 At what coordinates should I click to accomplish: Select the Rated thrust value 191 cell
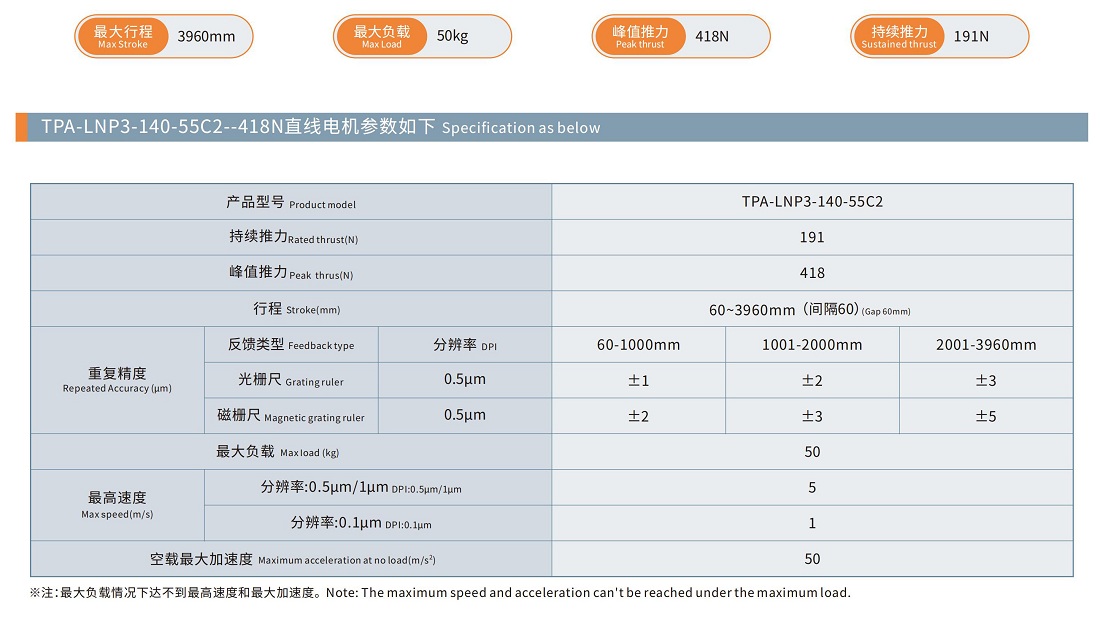coord(812,237)
